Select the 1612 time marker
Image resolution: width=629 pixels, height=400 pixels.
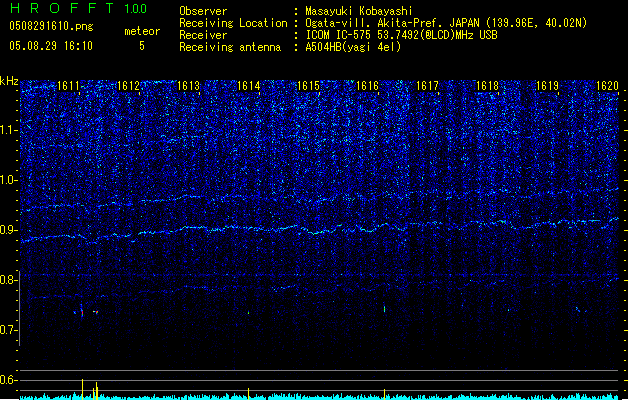(x=128, y=87)
